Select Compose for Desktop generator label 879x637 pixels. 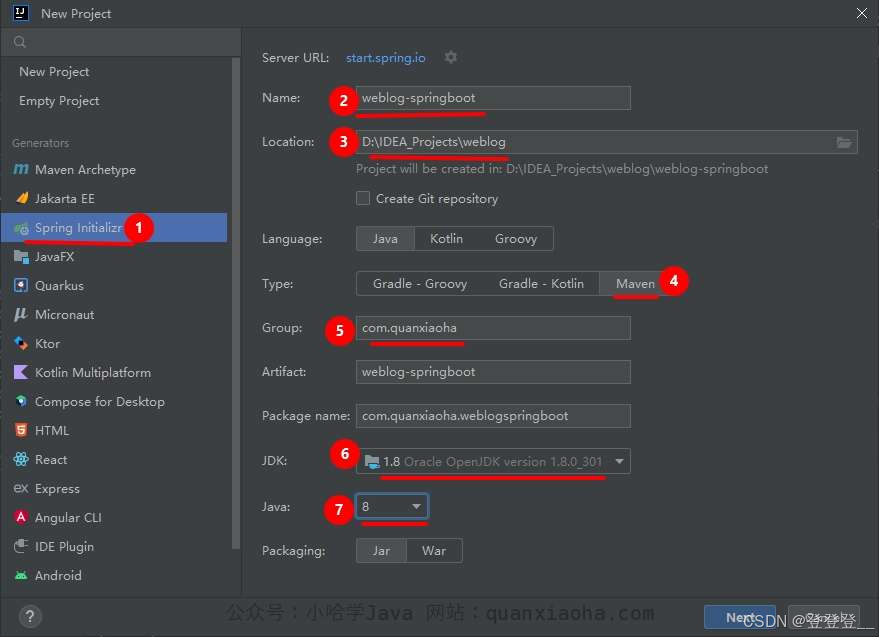100,401
